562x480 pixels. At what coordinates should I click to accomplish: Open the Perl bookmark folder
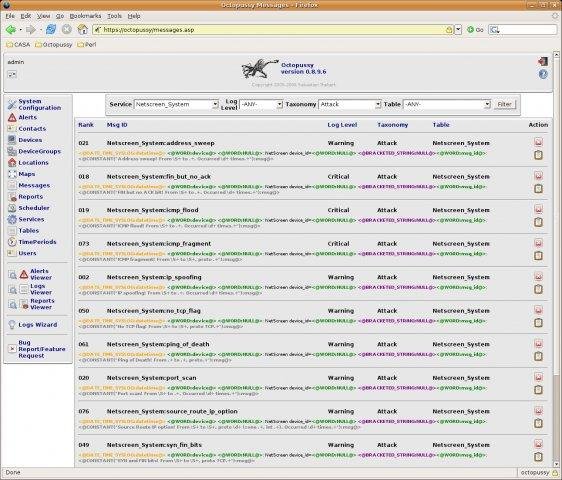tap(87, 45)
